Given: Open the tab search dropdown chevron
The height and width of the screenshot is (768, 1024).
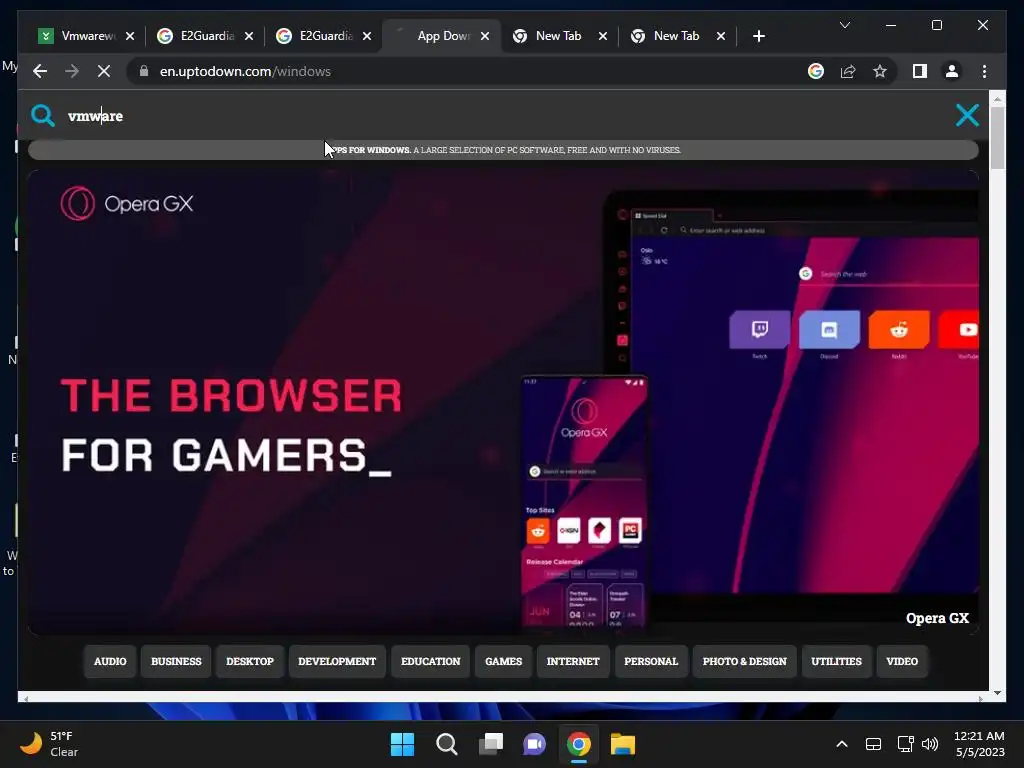Looking at the screenshot, I should [x=844, y=25].
